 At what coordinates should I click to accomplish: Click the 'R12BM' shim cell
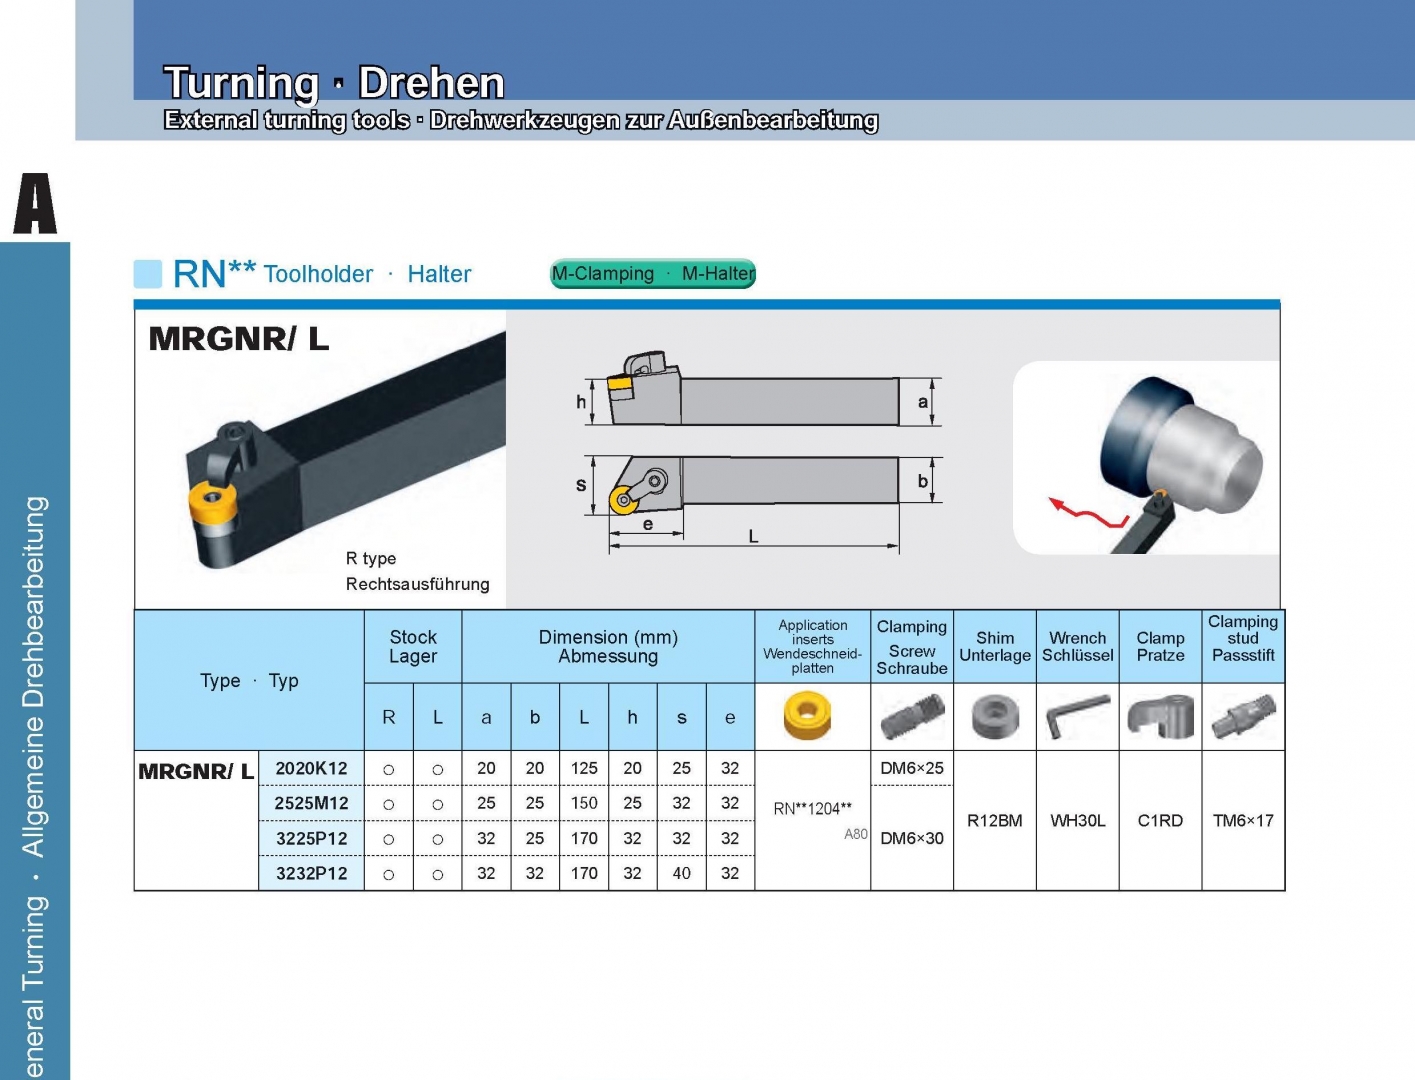(995, 821)
